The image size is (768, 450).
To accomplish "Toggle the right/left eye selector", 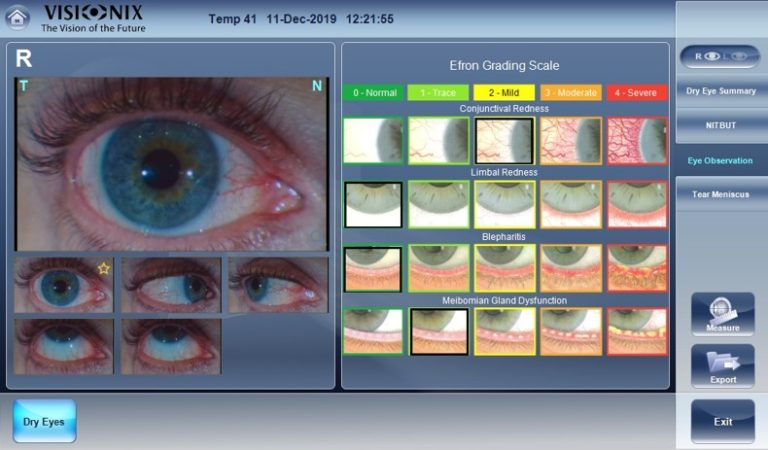I will (722, 57).
